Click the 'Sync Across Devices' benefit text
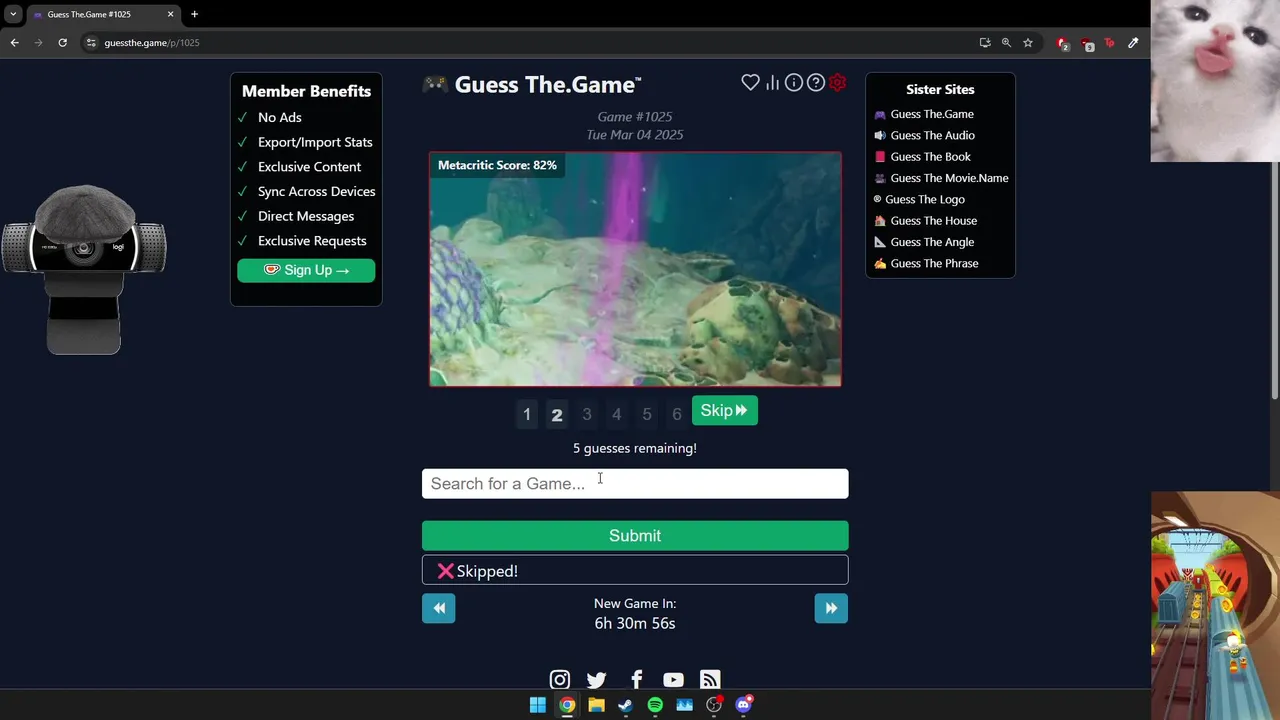 (317, 191)
